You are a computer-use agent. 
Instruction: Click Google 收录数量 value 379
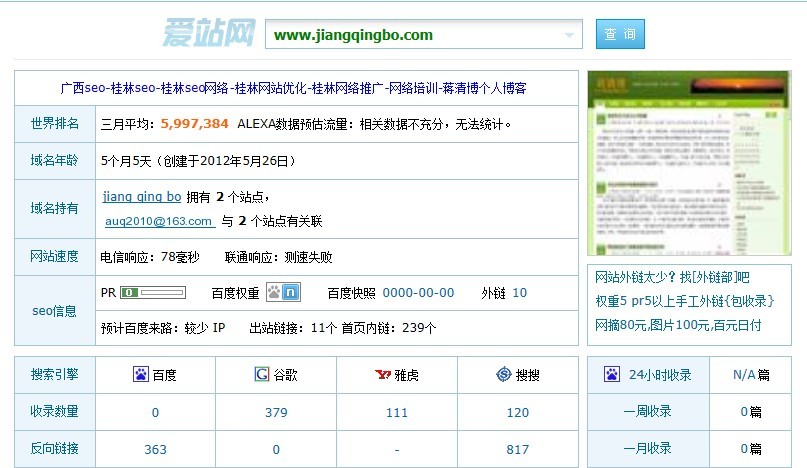[x=276, y=412]
